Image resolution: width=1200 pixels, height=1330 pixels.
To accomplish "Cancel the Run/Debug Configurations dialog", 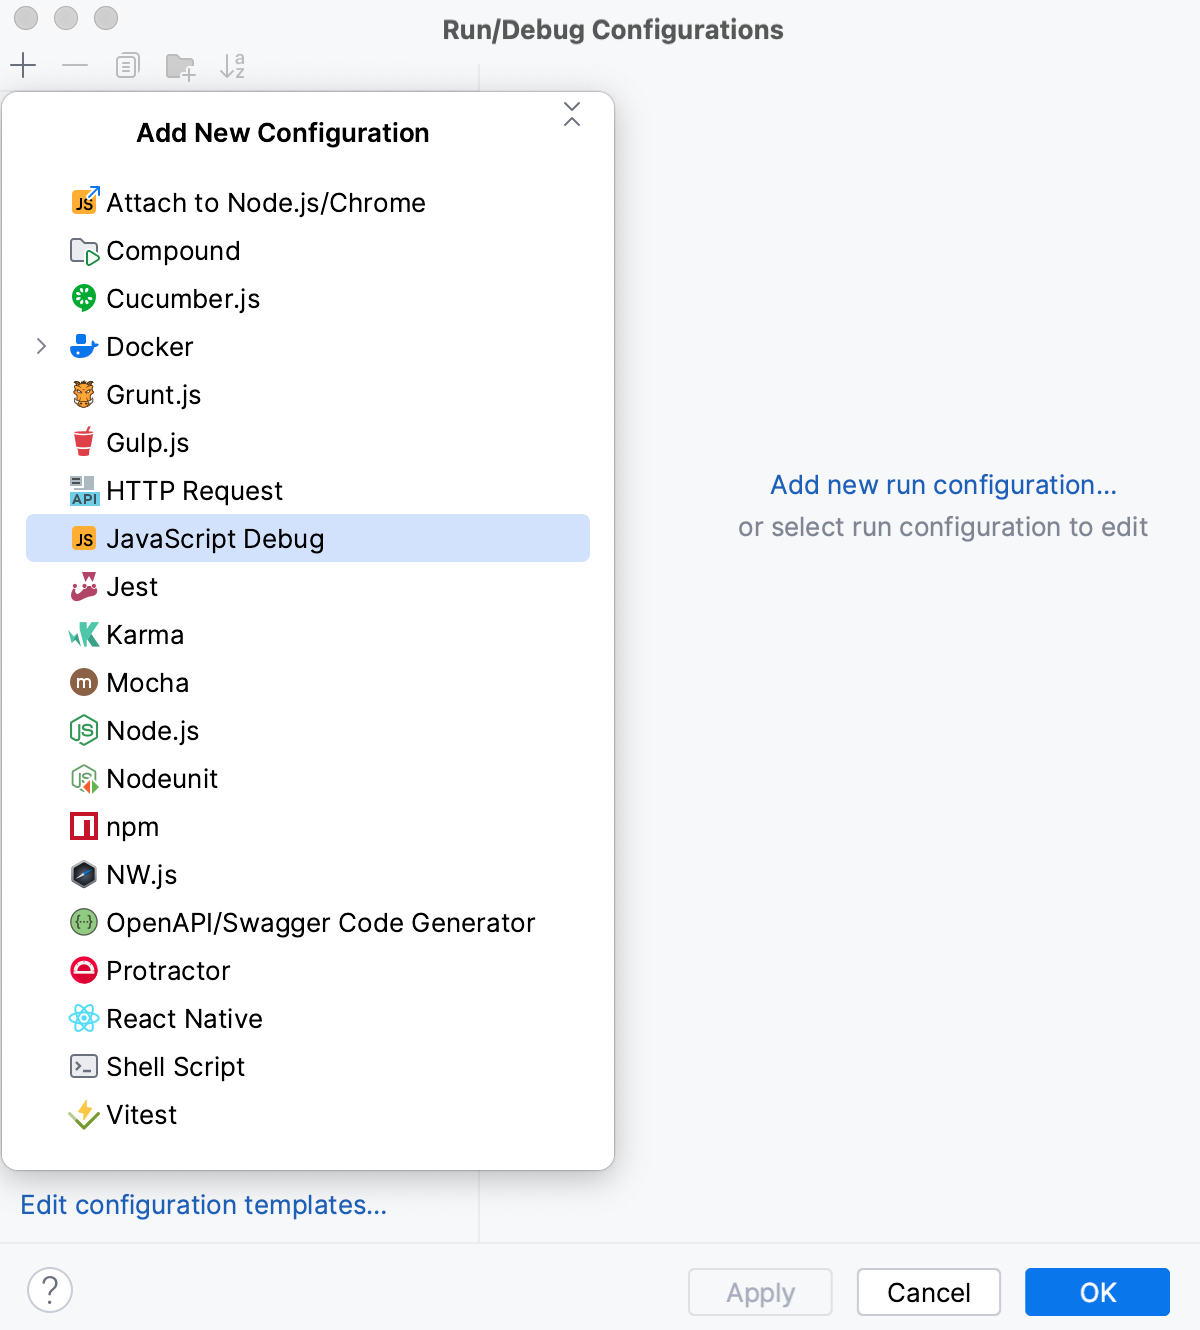I will (x=928, y=1292).
